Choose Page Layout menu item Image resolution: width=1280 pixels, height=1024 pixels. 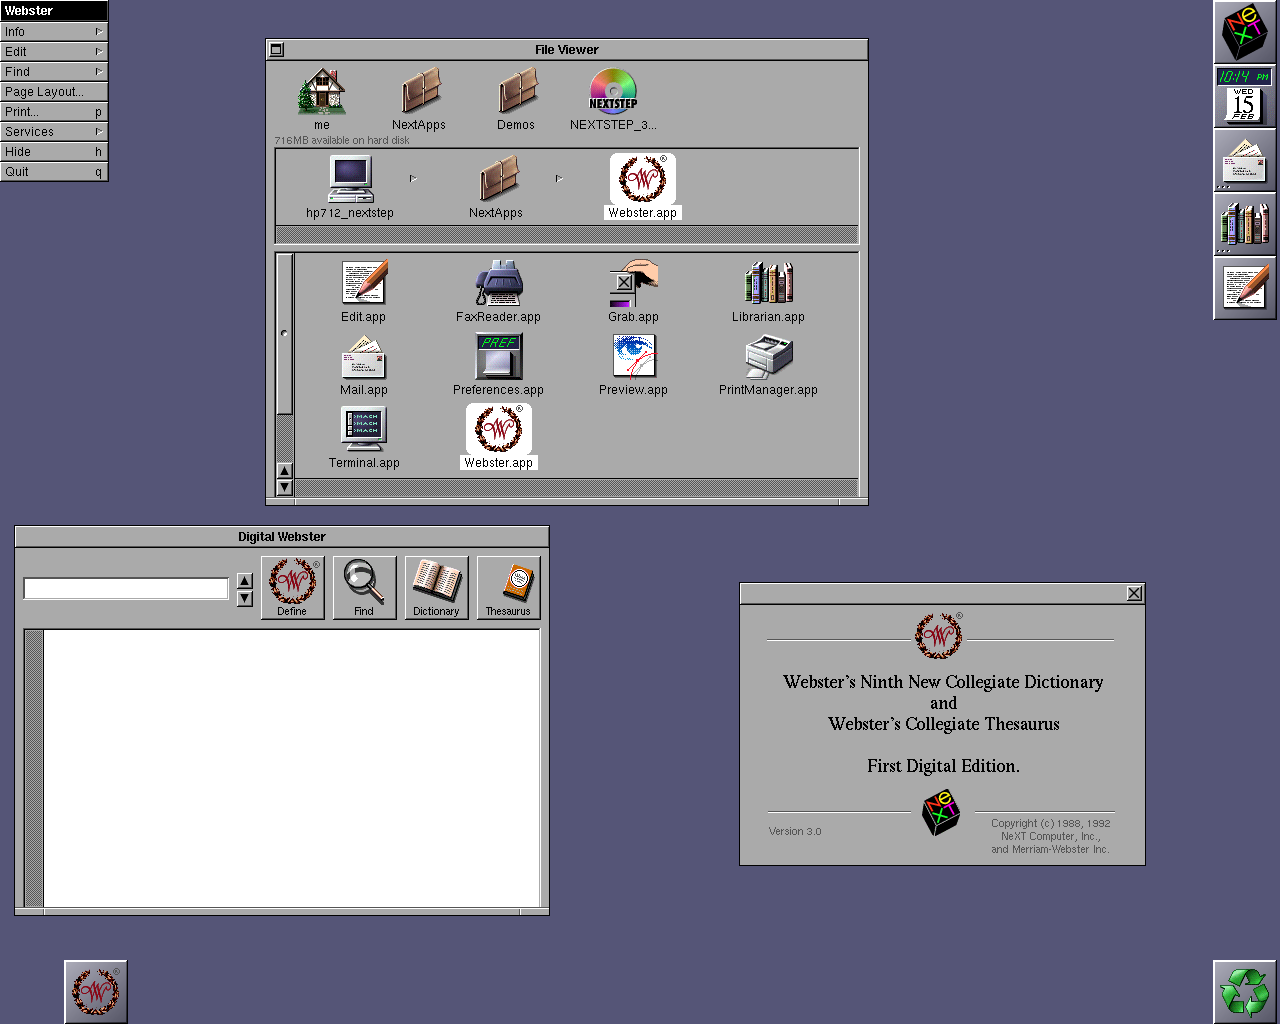(x=54, y=92)
